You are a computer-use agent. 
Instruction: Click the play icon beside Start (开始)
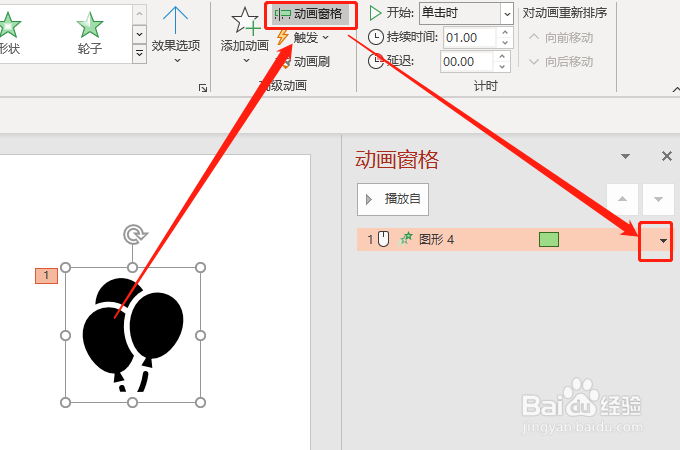coord(375,13)
